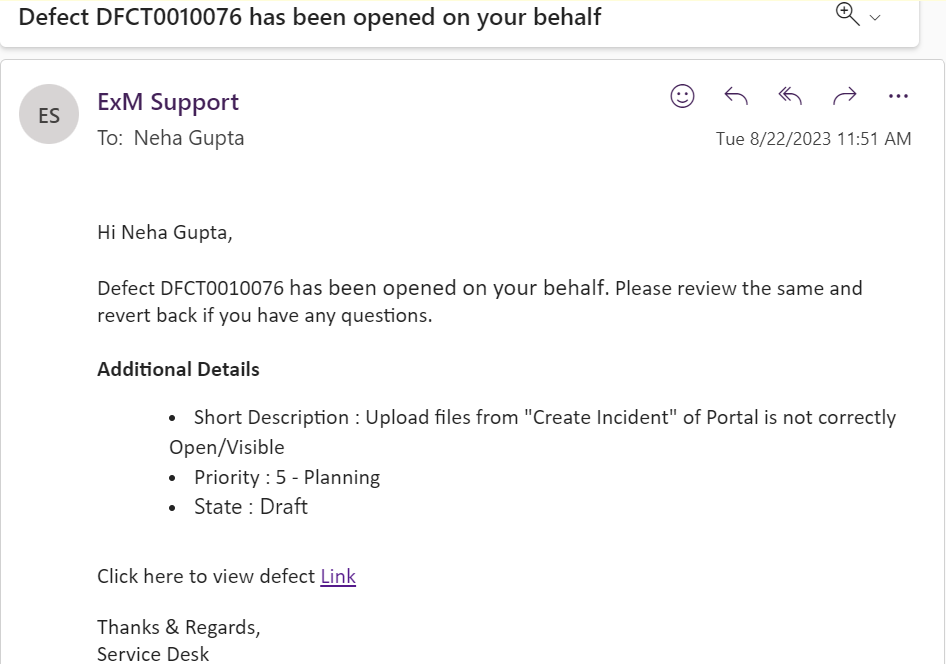Click the Hi Neha Gupta greeting
946x664 pixels.
point(164,233)
